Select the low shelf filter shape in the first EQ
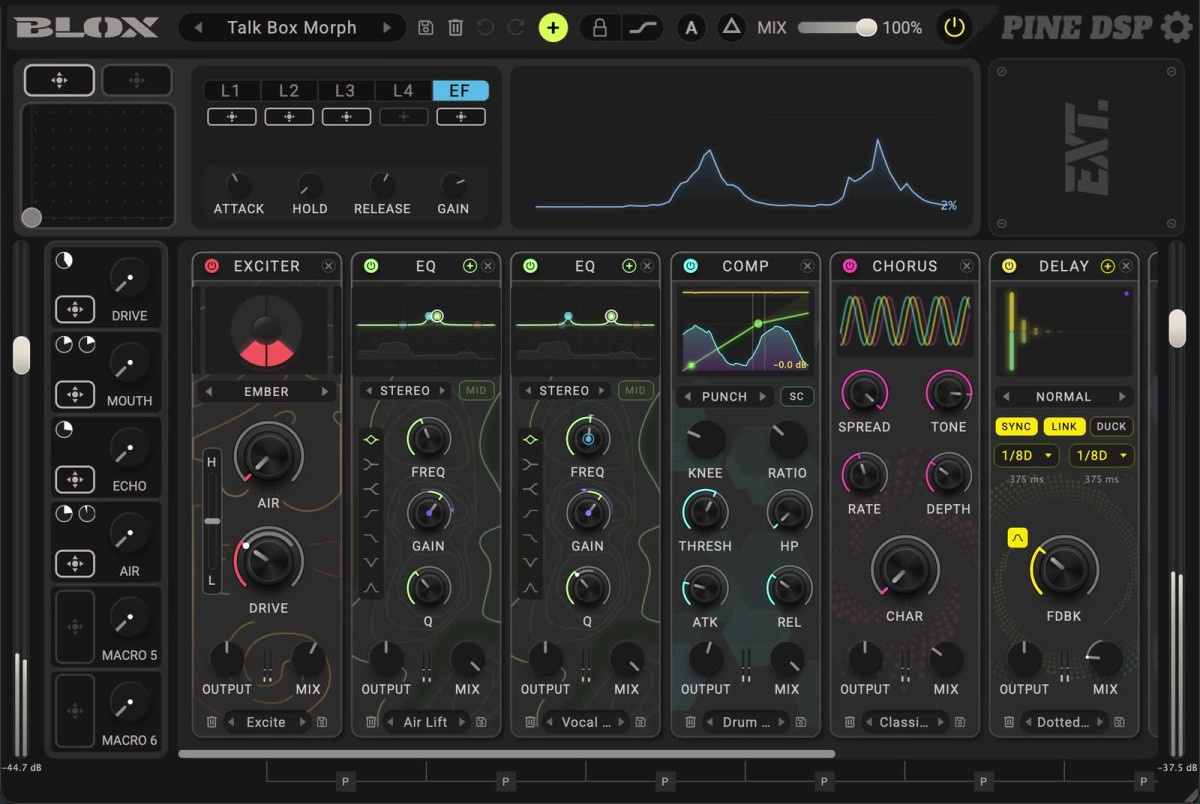 point(371,464)
